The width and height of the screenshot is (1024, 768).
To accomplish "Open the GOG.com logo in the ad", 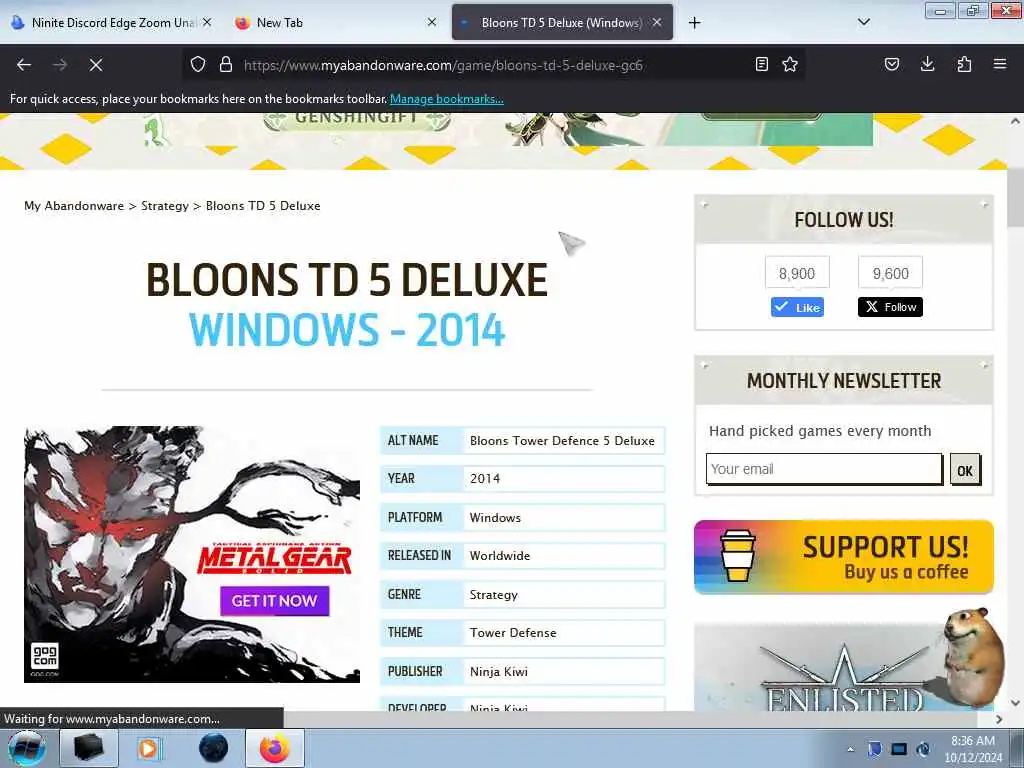I will [45, 658].
